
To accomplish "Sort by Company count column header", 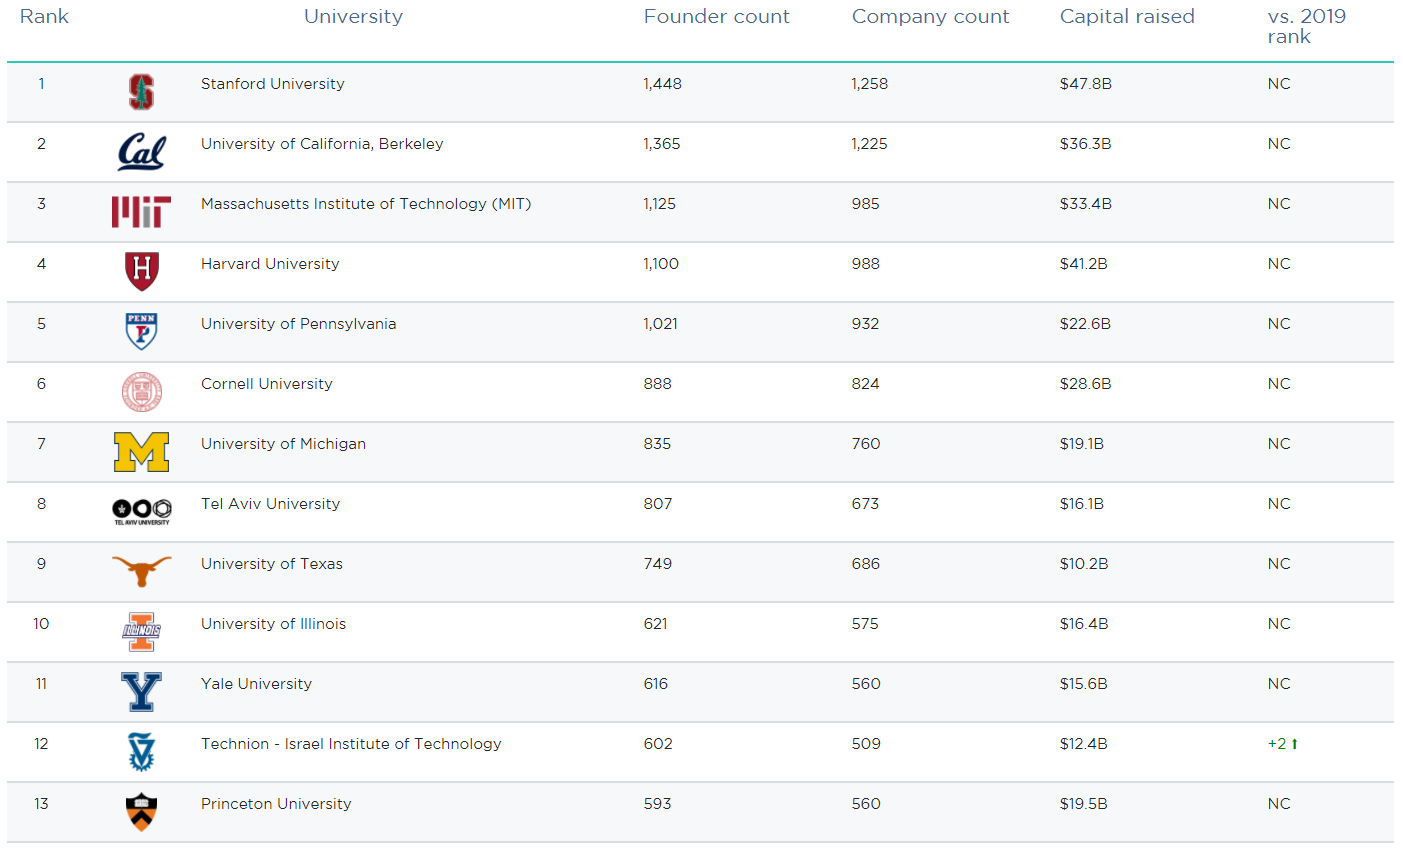I will pos(930,17).
